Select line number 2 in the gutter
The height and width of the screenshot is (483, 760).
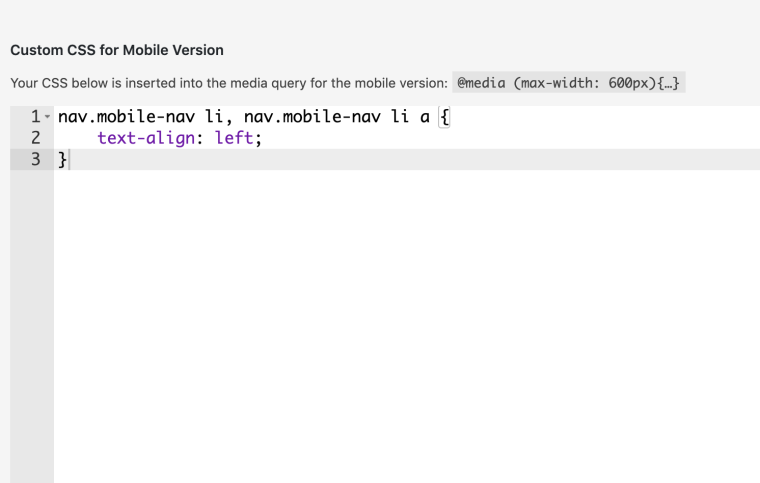35,139
